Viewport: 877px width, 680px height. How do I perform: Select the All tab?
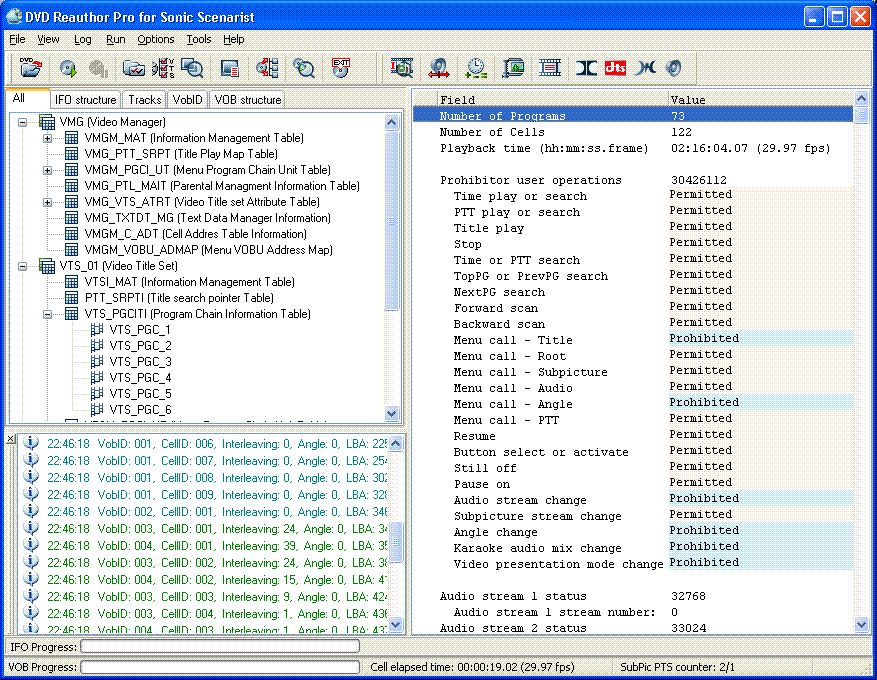click(26, 98)
